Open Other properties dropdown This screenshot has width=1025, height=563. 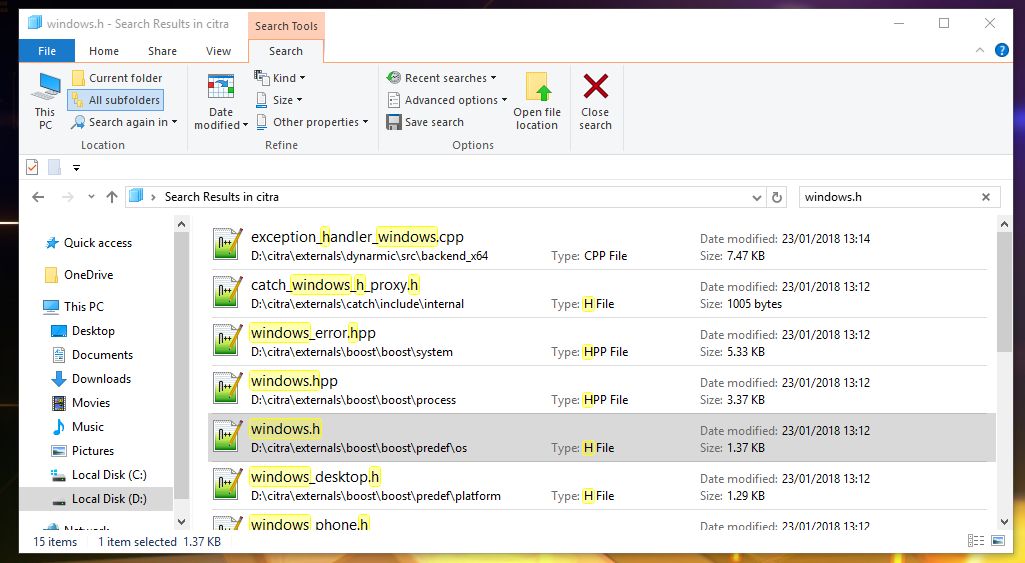(x=312, y=122)
